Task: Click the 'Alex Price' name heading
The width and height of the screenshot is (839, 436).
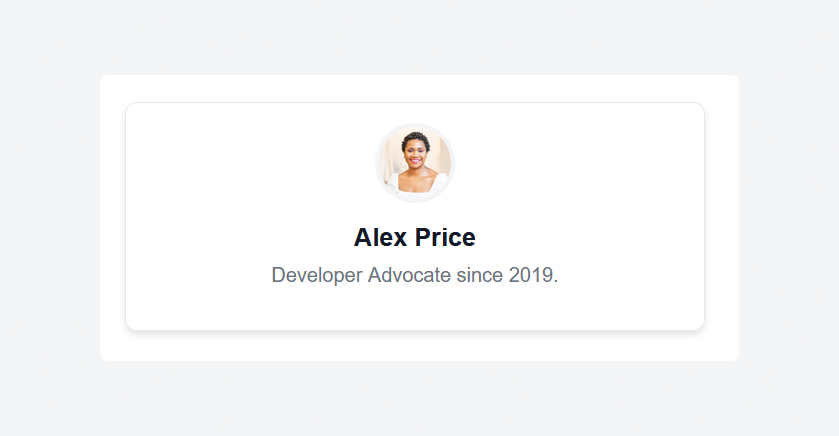Action: point(414,238)
